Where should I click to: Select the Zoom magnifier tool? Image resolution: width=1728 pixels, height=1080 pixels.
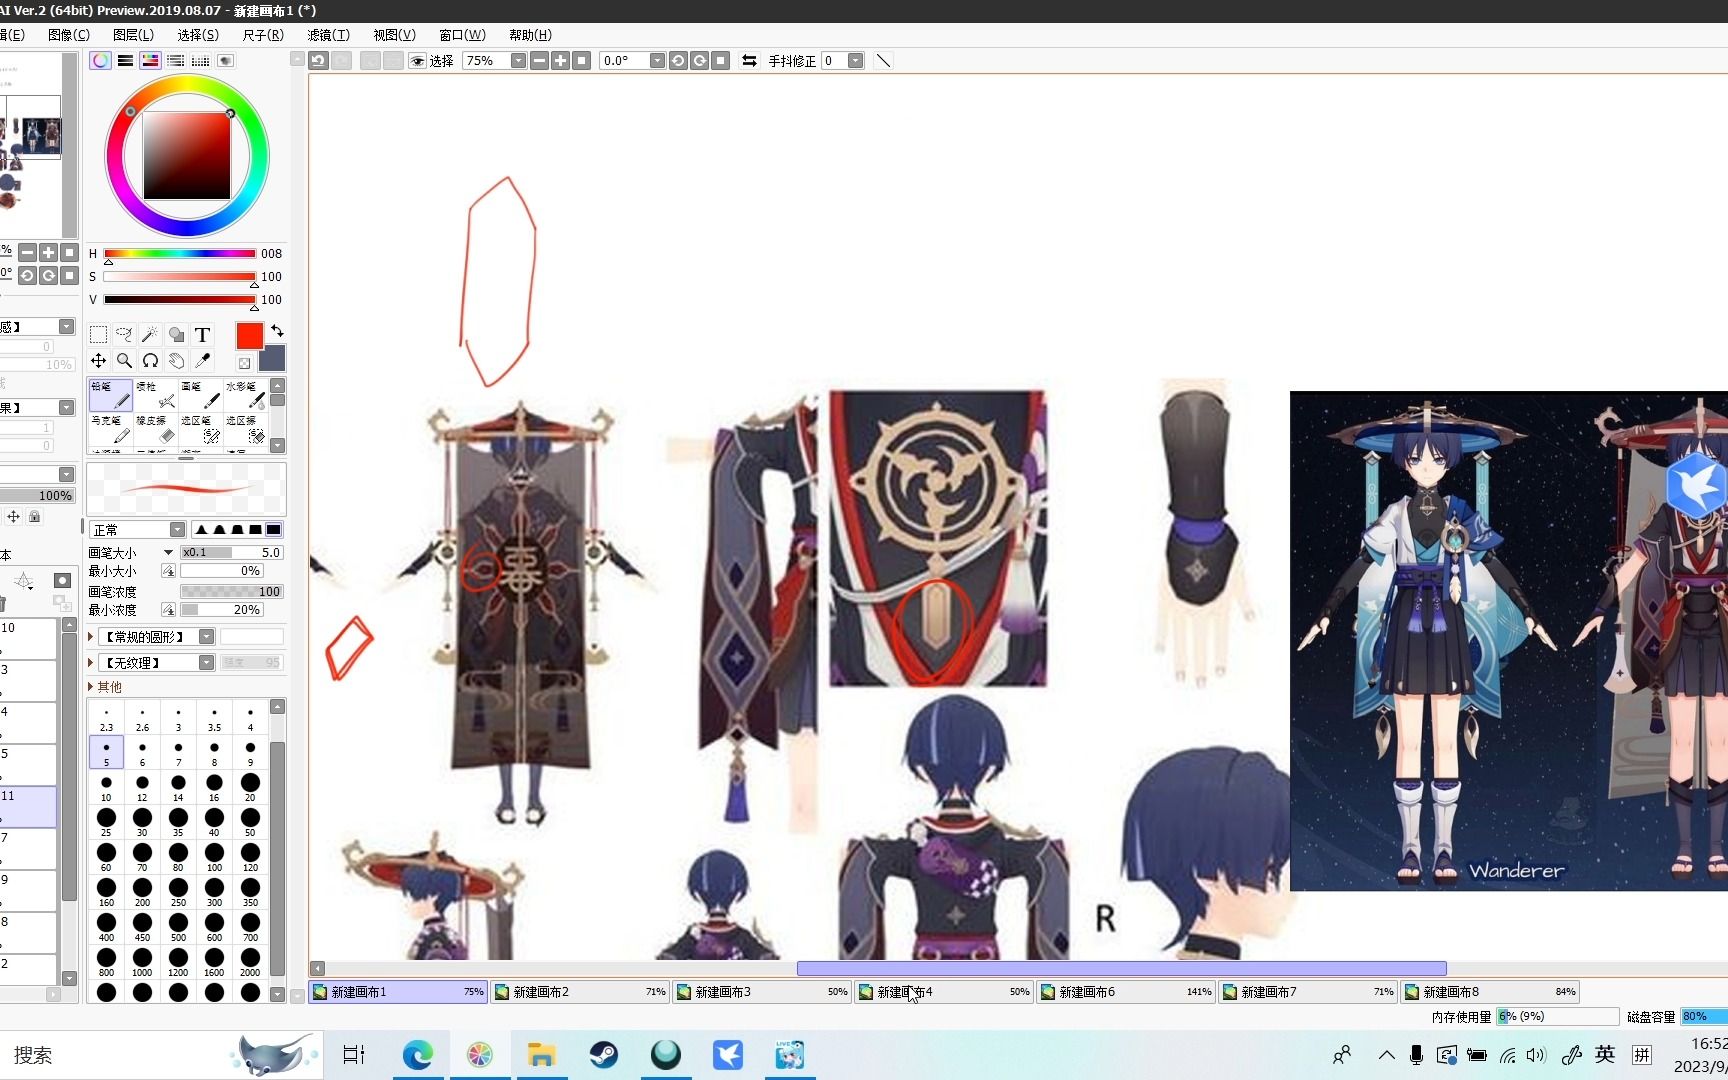(x=124, y=360)
